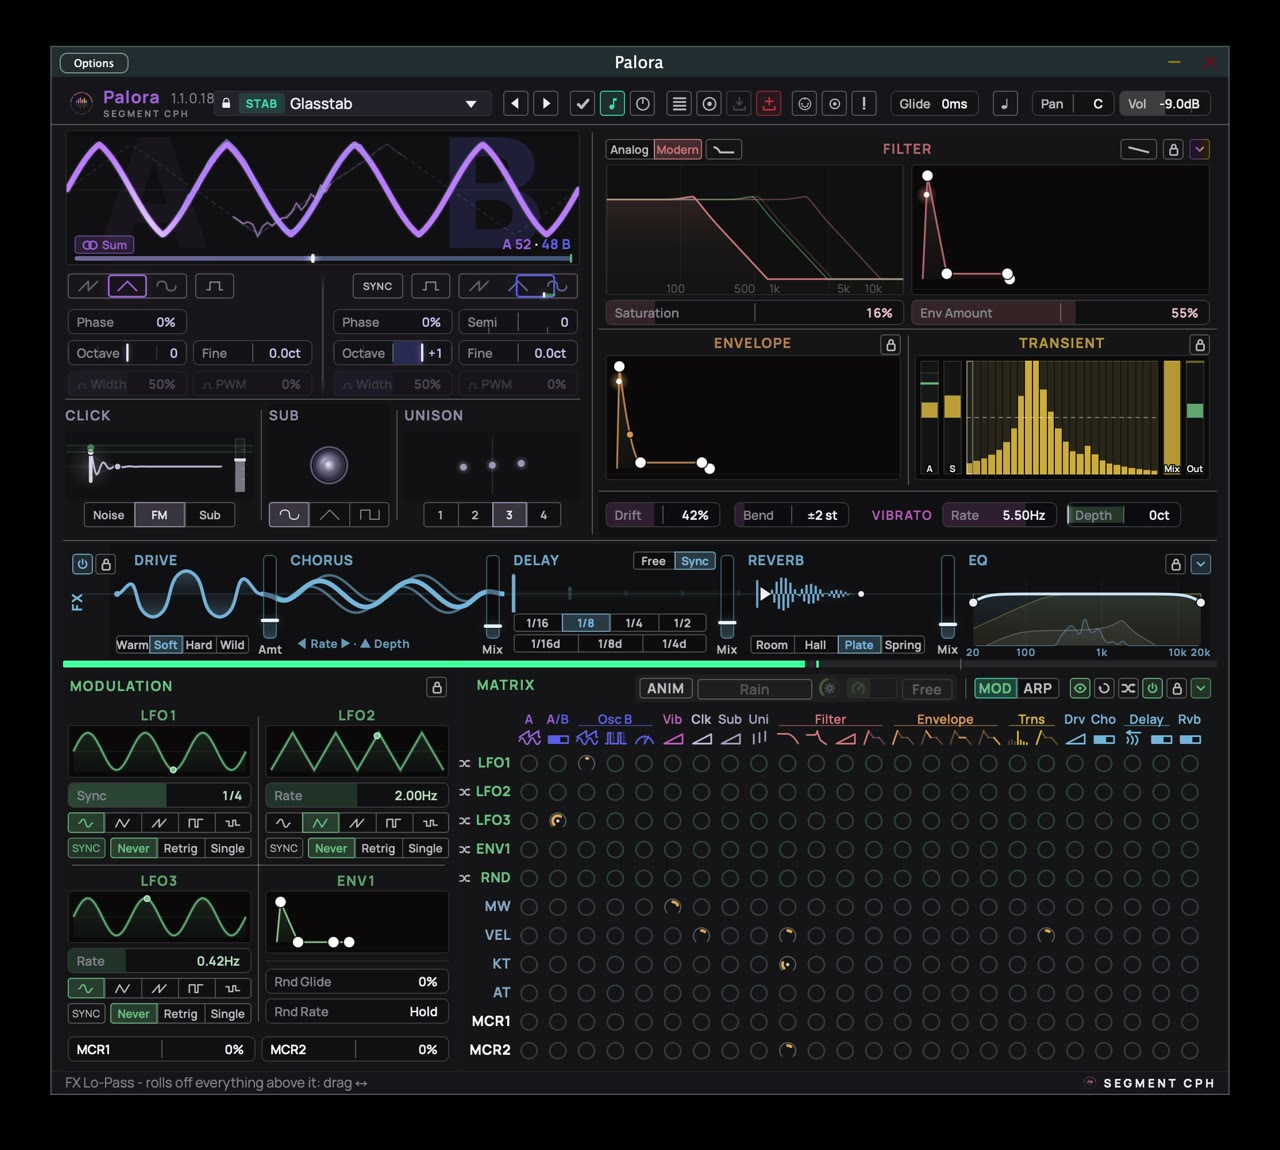The width and height of the screenshot is (1280, 1150).
Task: Switch delay to Free mode
Action: [x=654, y=561]
